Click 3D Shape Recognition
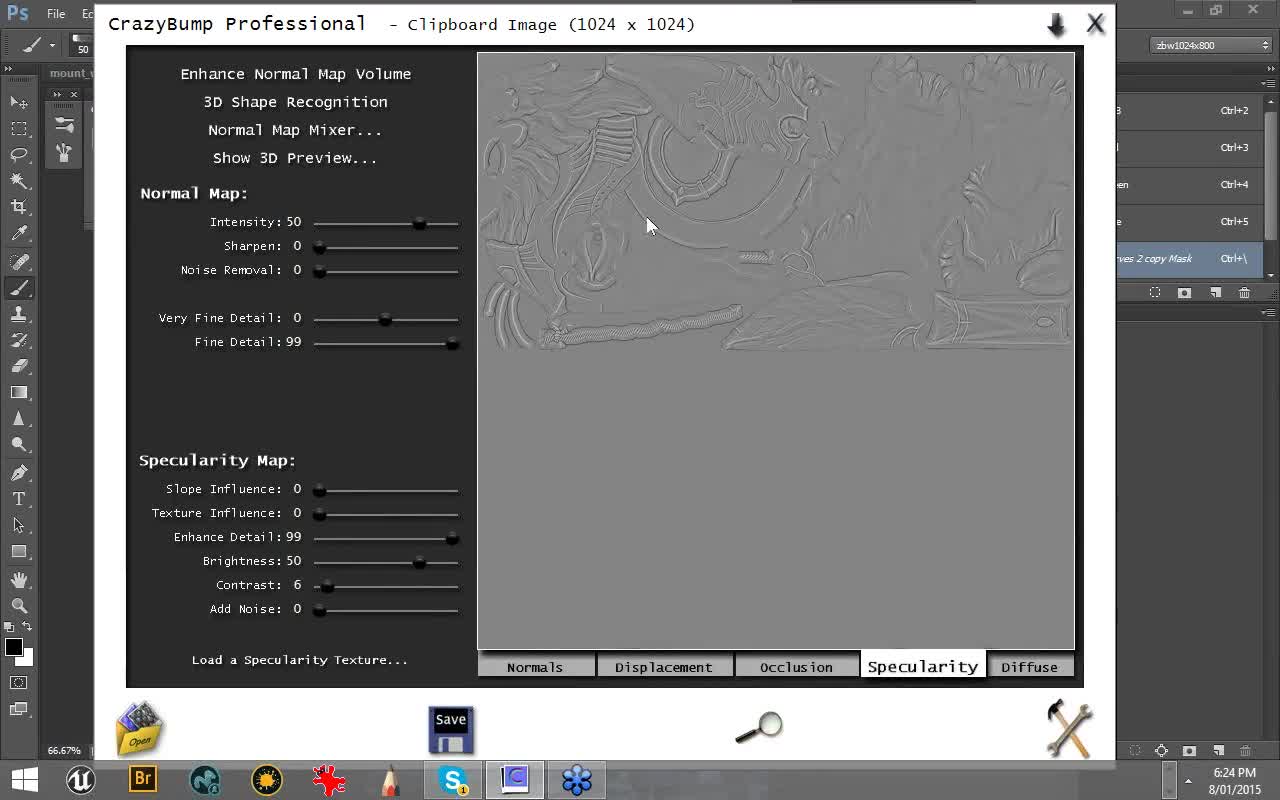 pyautogui.click(x=296, y=102)
